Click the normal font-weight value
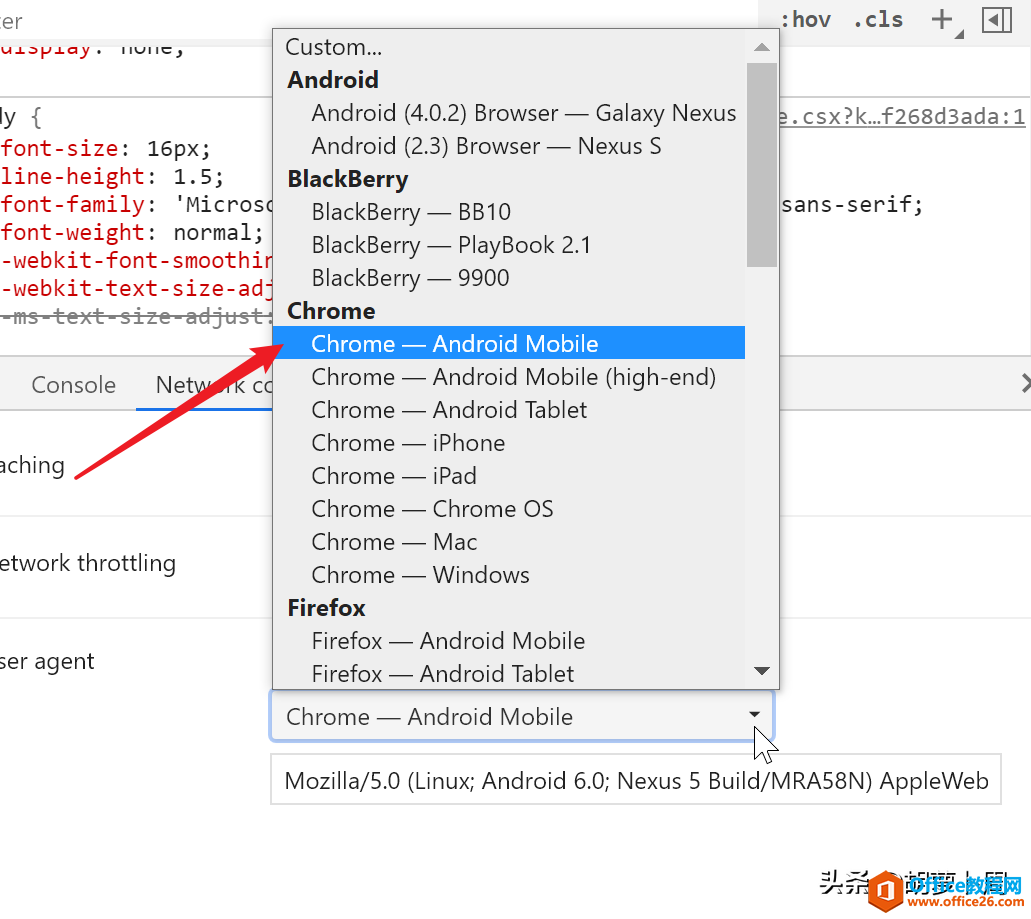Viewport: 1031px width, 919px height. point(212,232)
